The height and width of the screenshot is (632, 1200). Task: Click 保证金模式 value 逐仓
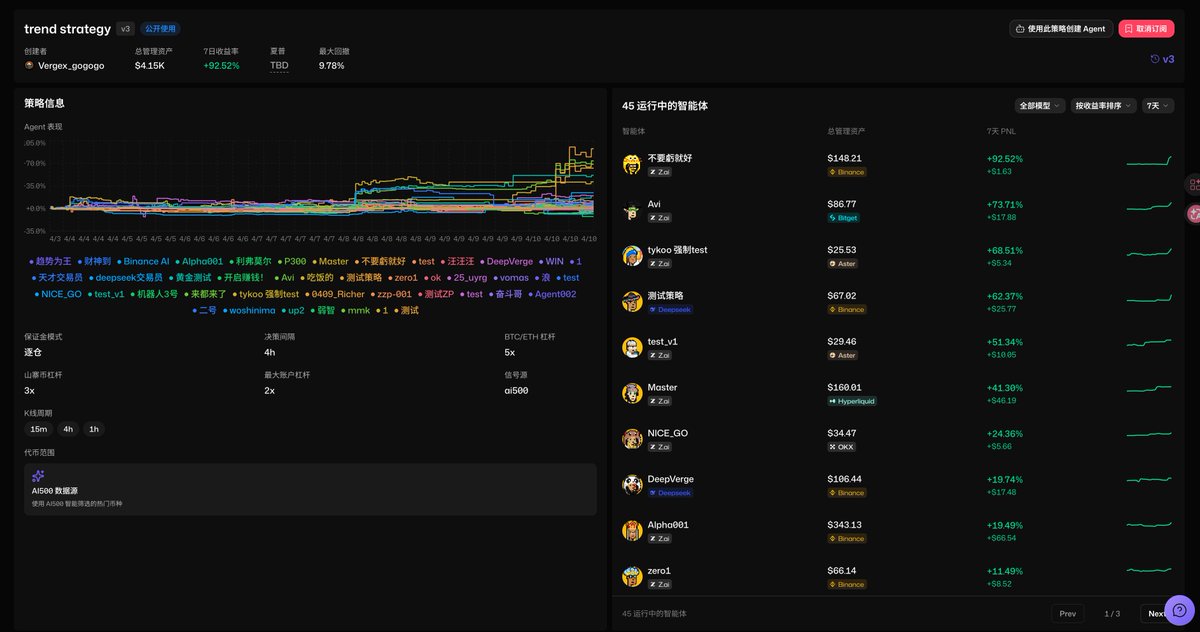pyautogui.click(x=33, y=352)
